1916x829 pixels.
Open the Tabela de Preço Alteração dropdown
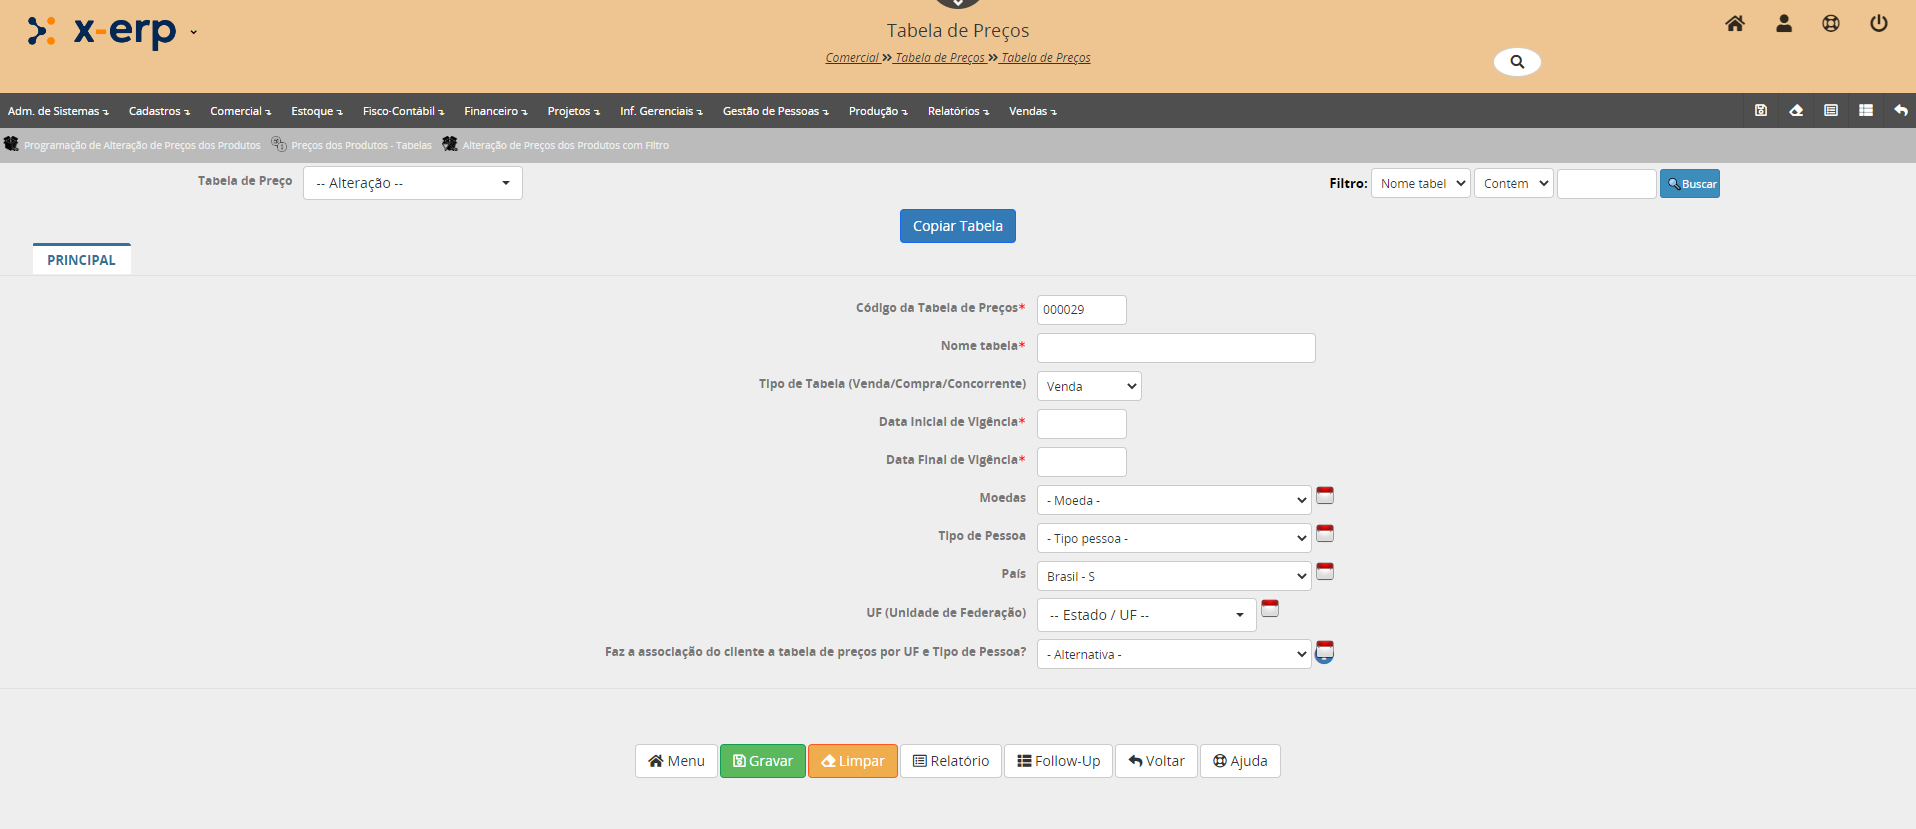[x=412, y=183]
